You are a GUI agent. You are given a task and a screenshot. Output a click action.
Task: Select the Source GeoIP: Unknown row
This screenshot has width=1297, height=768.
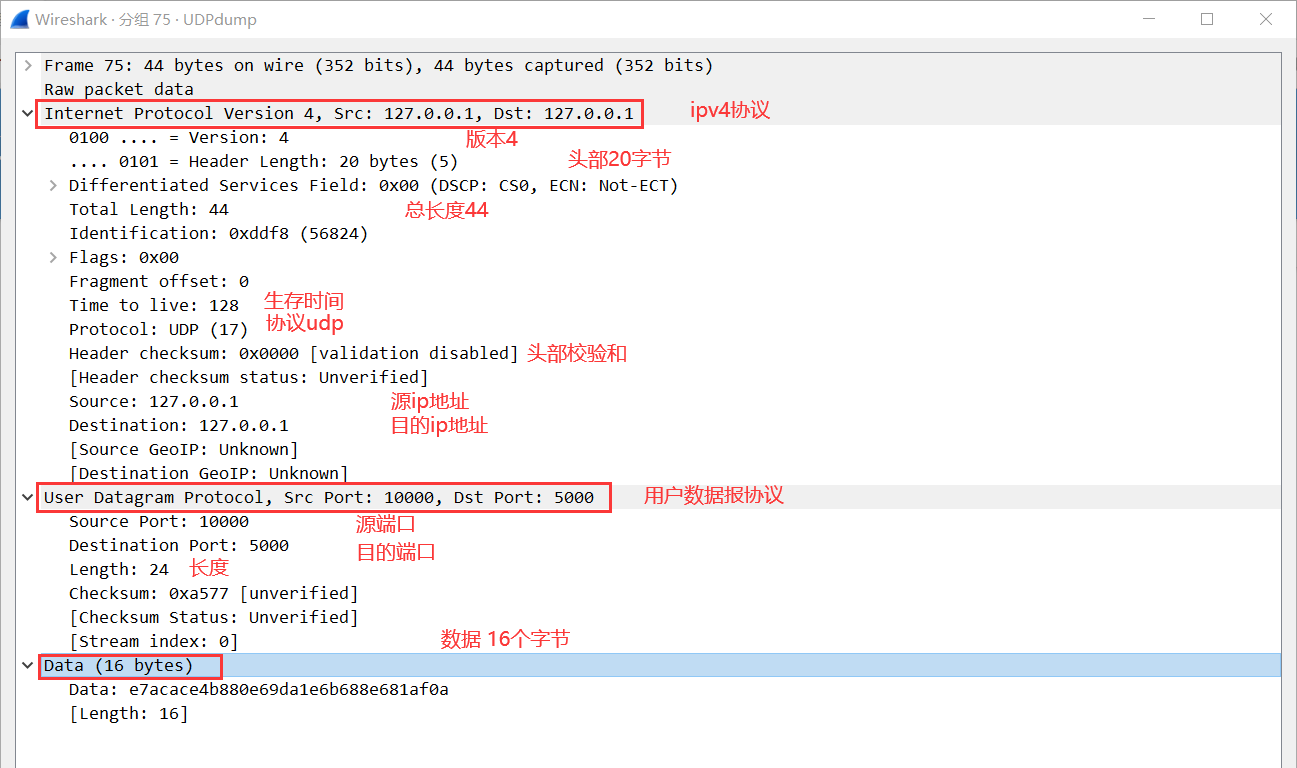click(184, 449)
